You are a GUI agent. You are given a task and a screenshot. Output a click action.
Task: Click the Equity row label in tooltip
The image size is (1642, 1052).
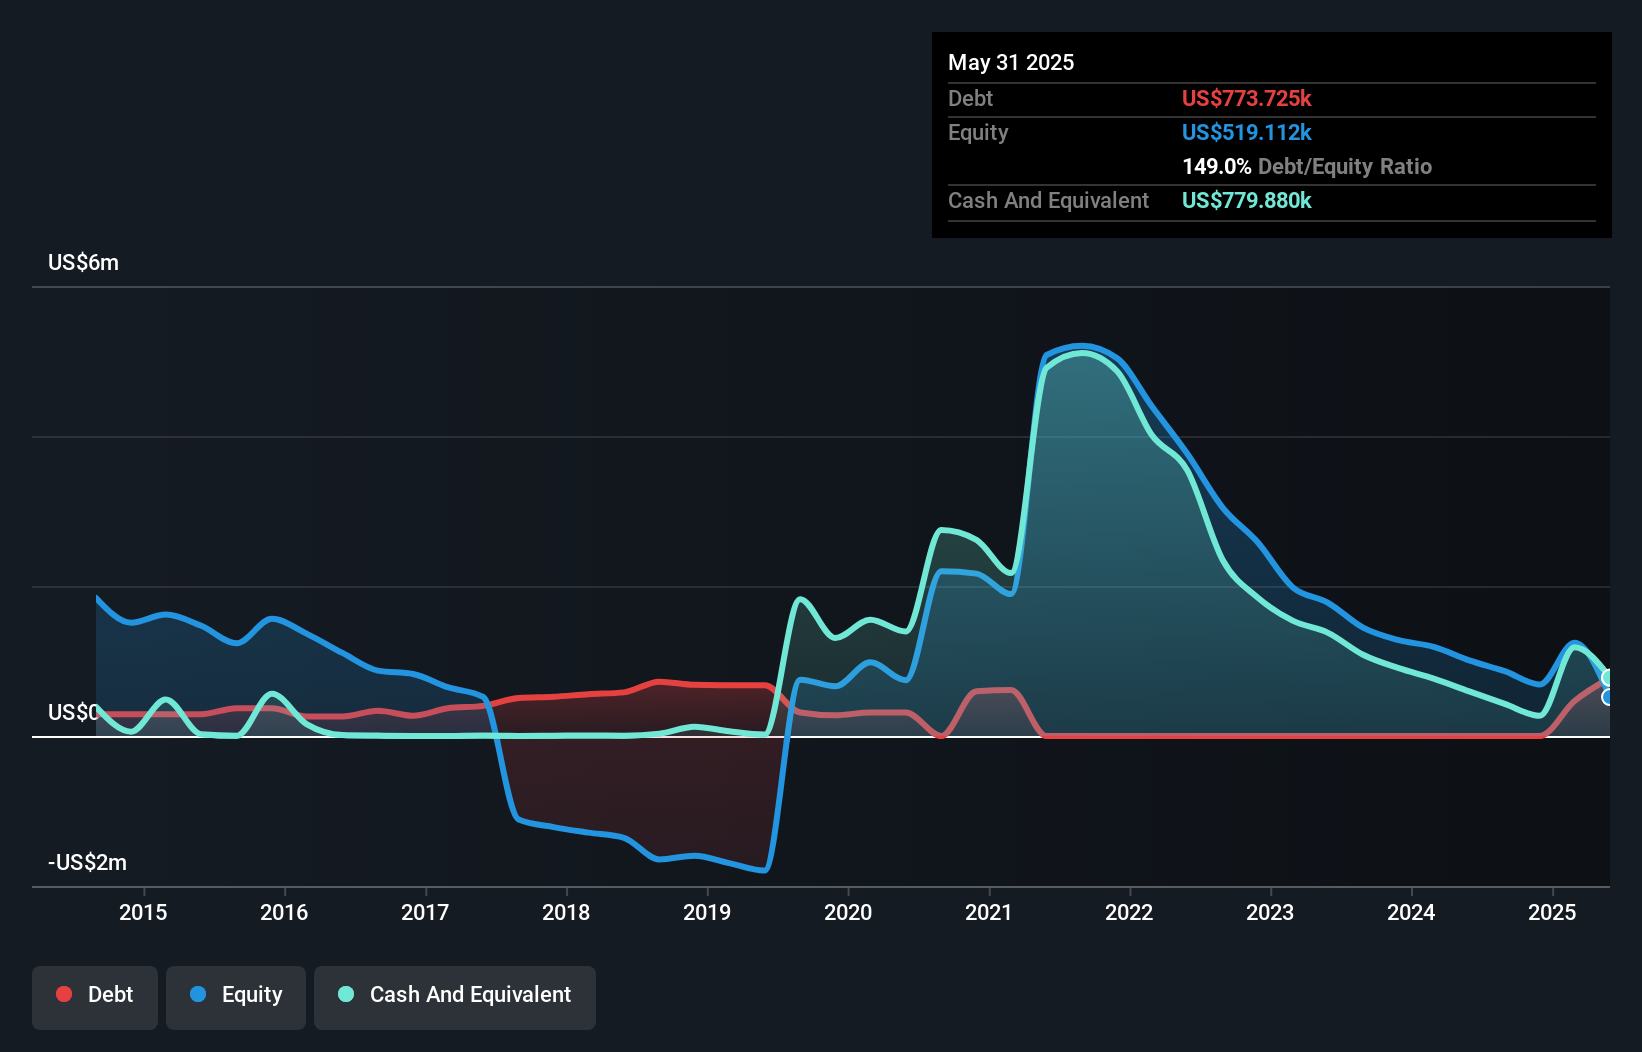click(978, 132)
